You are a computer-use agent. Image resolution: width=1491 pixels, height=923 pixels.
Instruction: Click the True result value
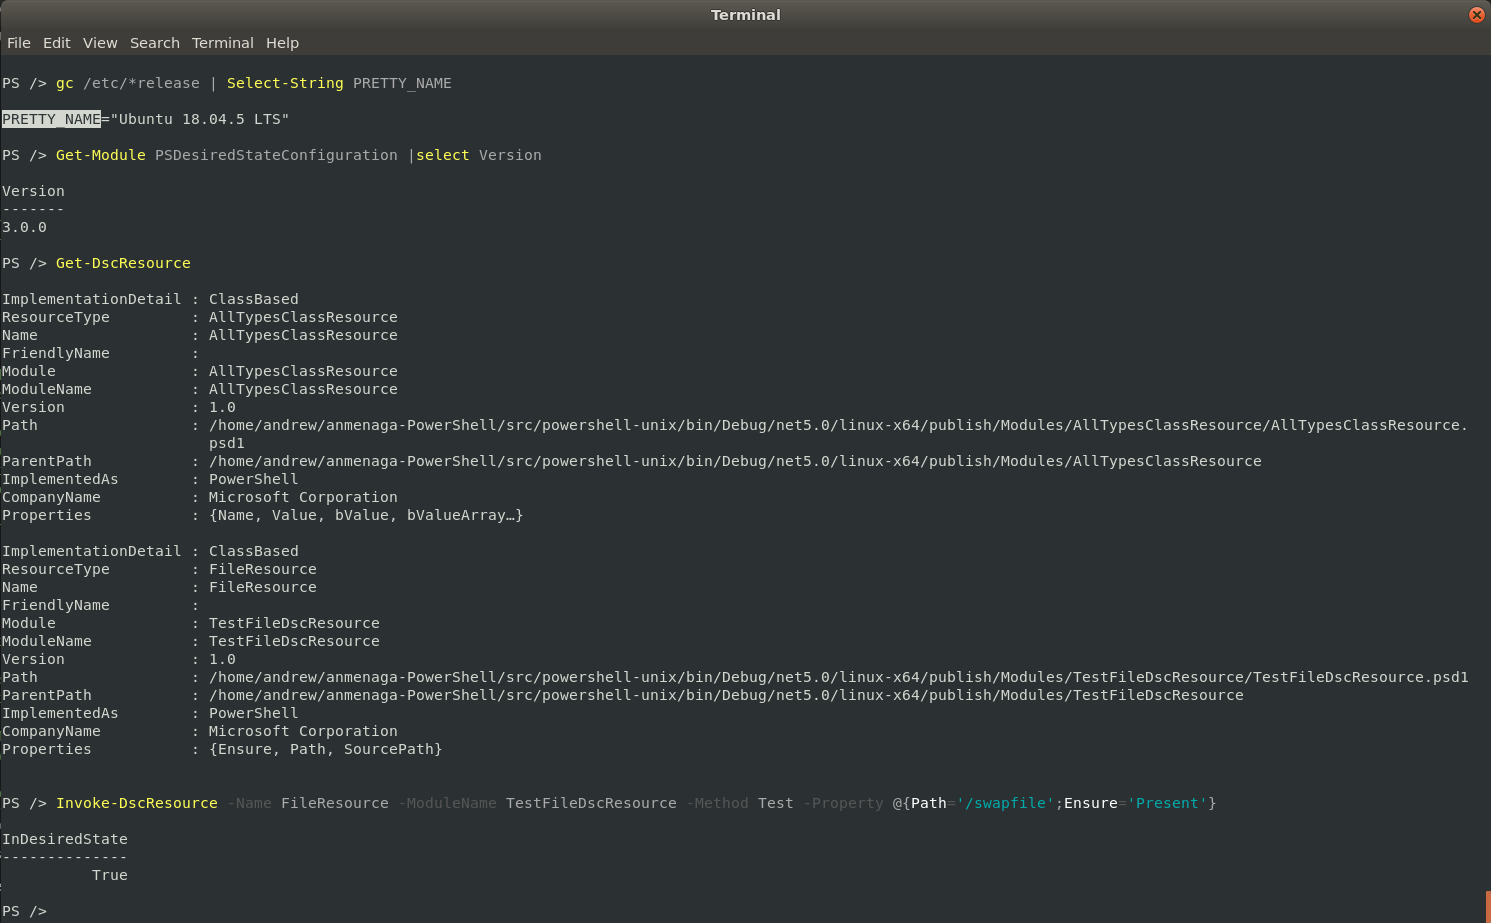point(110,875)
